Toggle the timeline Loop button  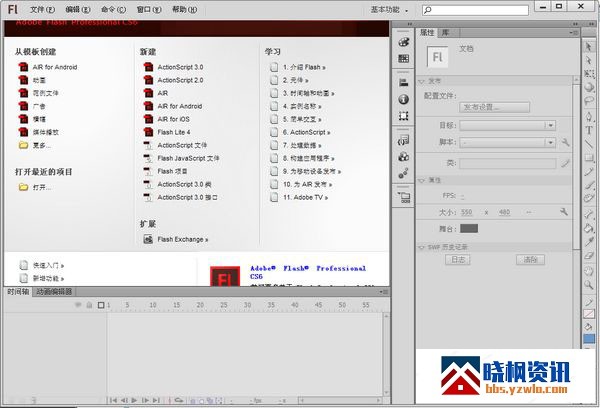click(179, 400)
